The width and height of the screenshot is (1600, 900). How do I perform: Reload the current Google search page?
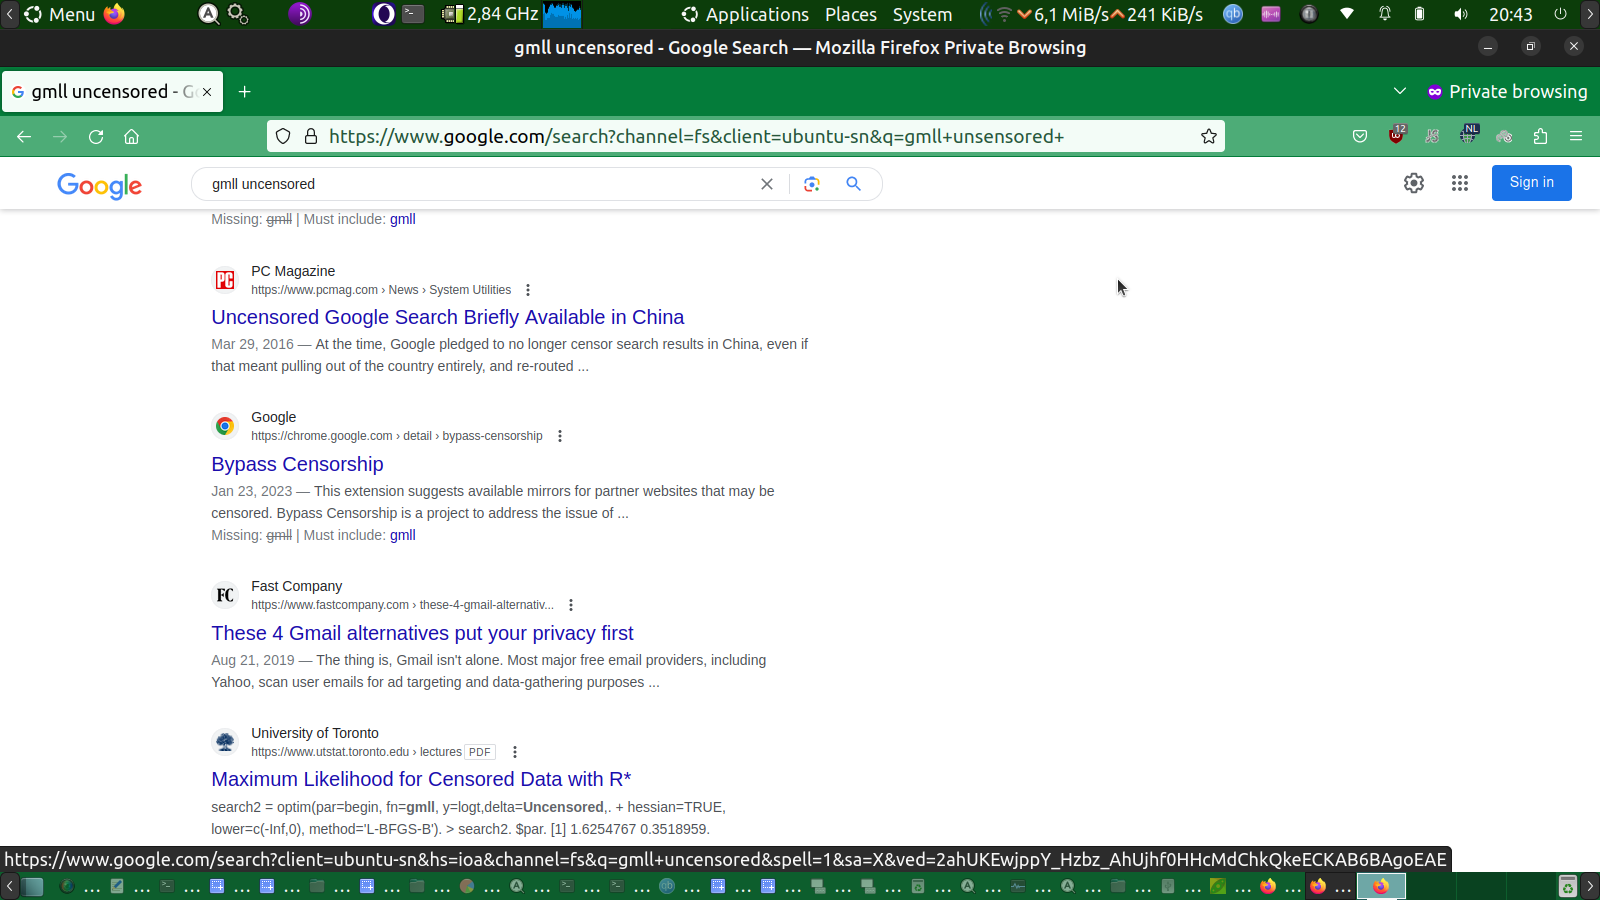(96, 136)
